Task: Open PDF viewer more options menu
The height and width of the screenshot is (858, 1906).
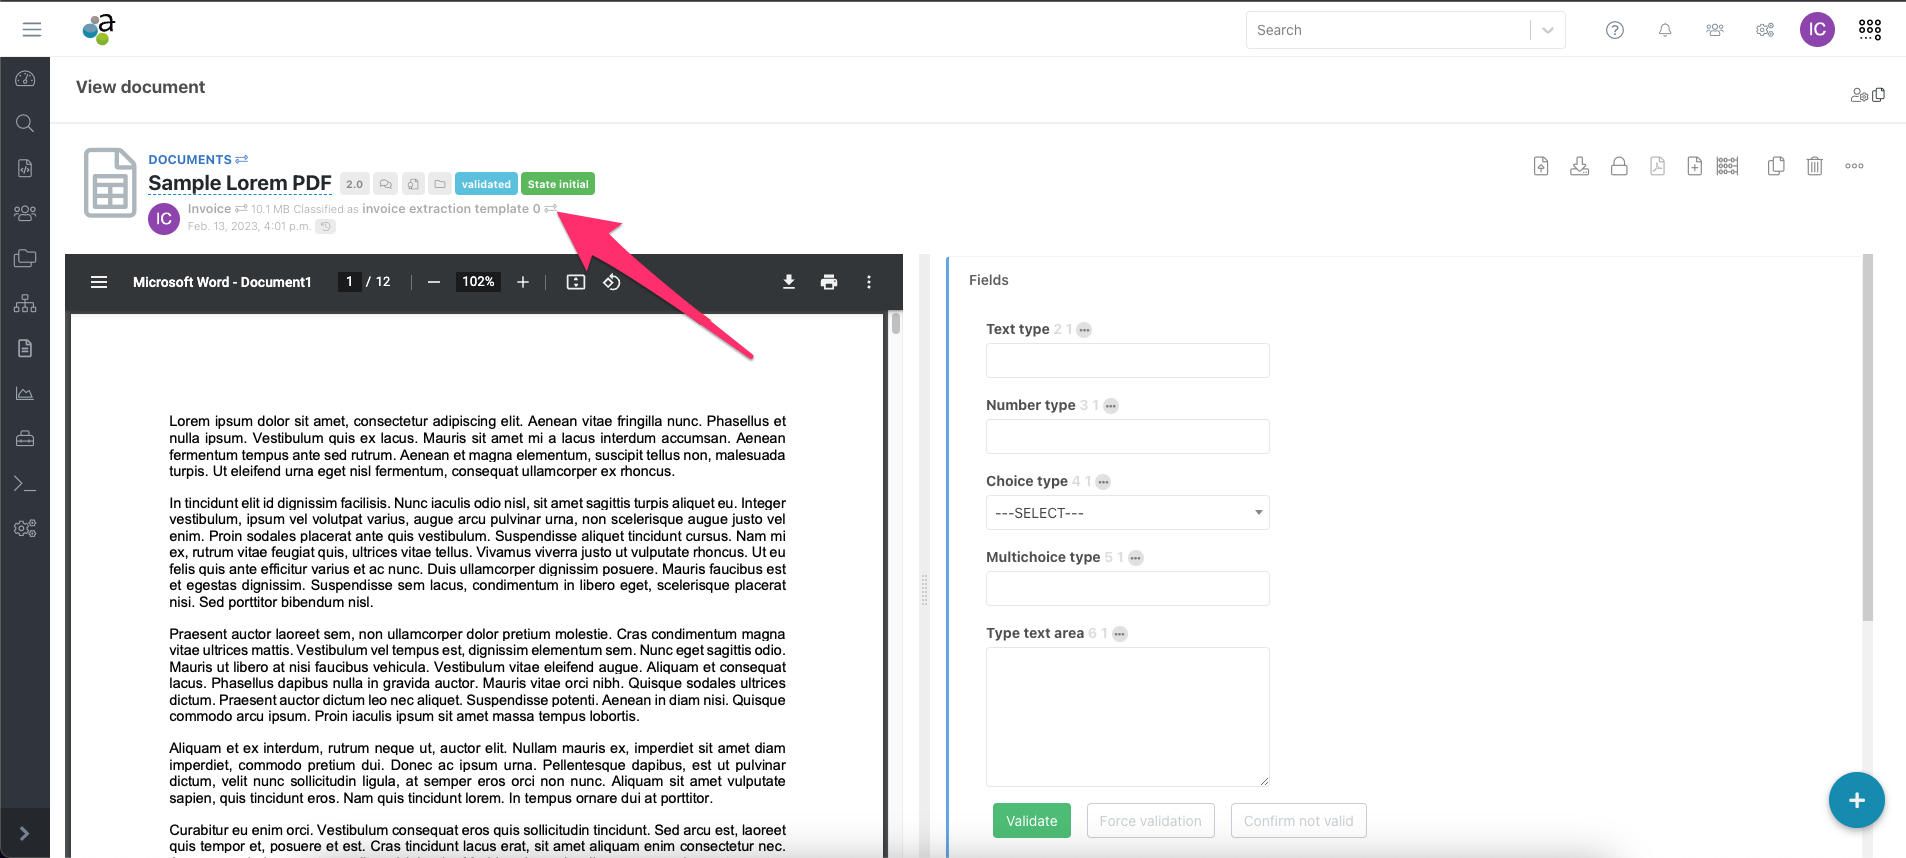Action: [x=868, y=282]
